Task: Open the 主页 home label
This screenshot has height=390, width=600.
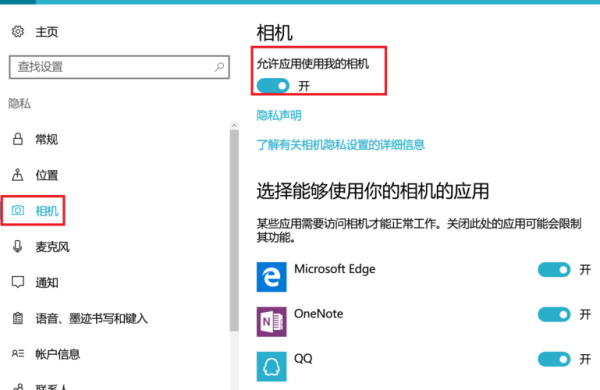Action: coord(47,32)
